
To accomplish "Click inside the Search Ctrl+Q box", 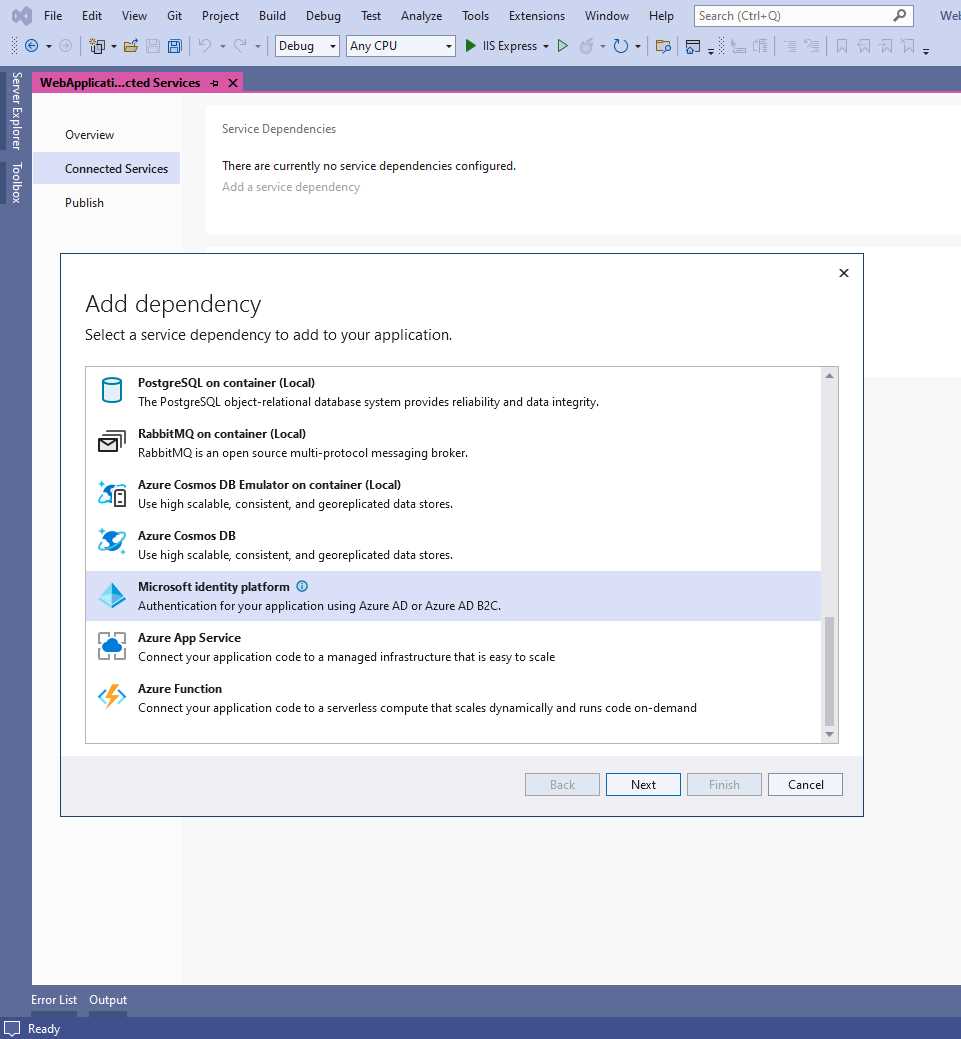I will click(x=790, y=15).
